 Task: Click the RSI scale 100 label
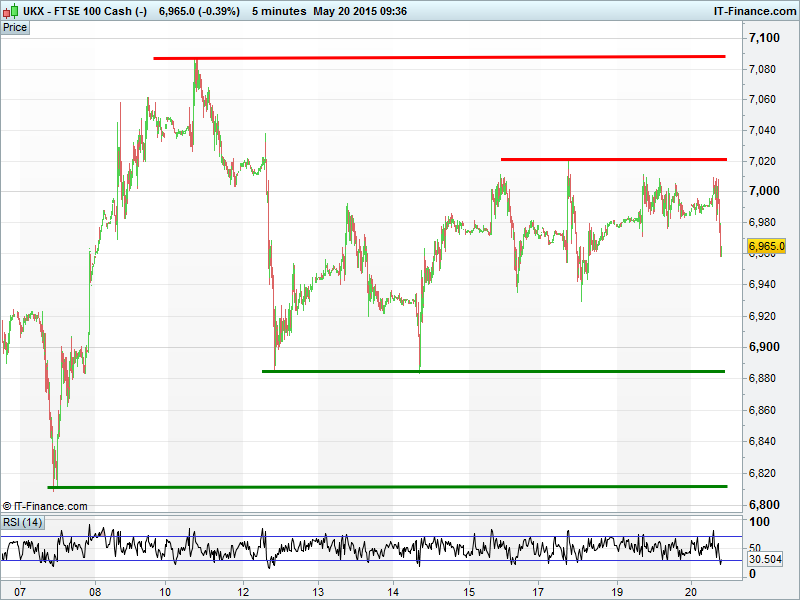click(760, 523)
